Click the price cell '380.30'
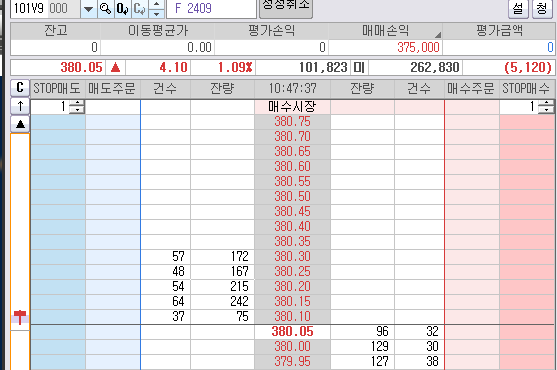 click(x=292, y=257)
